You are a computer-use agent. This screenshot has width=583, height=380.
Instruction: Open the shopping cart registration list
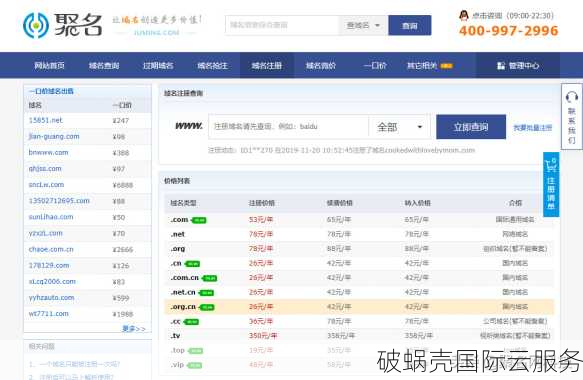[x=551, y=184]
